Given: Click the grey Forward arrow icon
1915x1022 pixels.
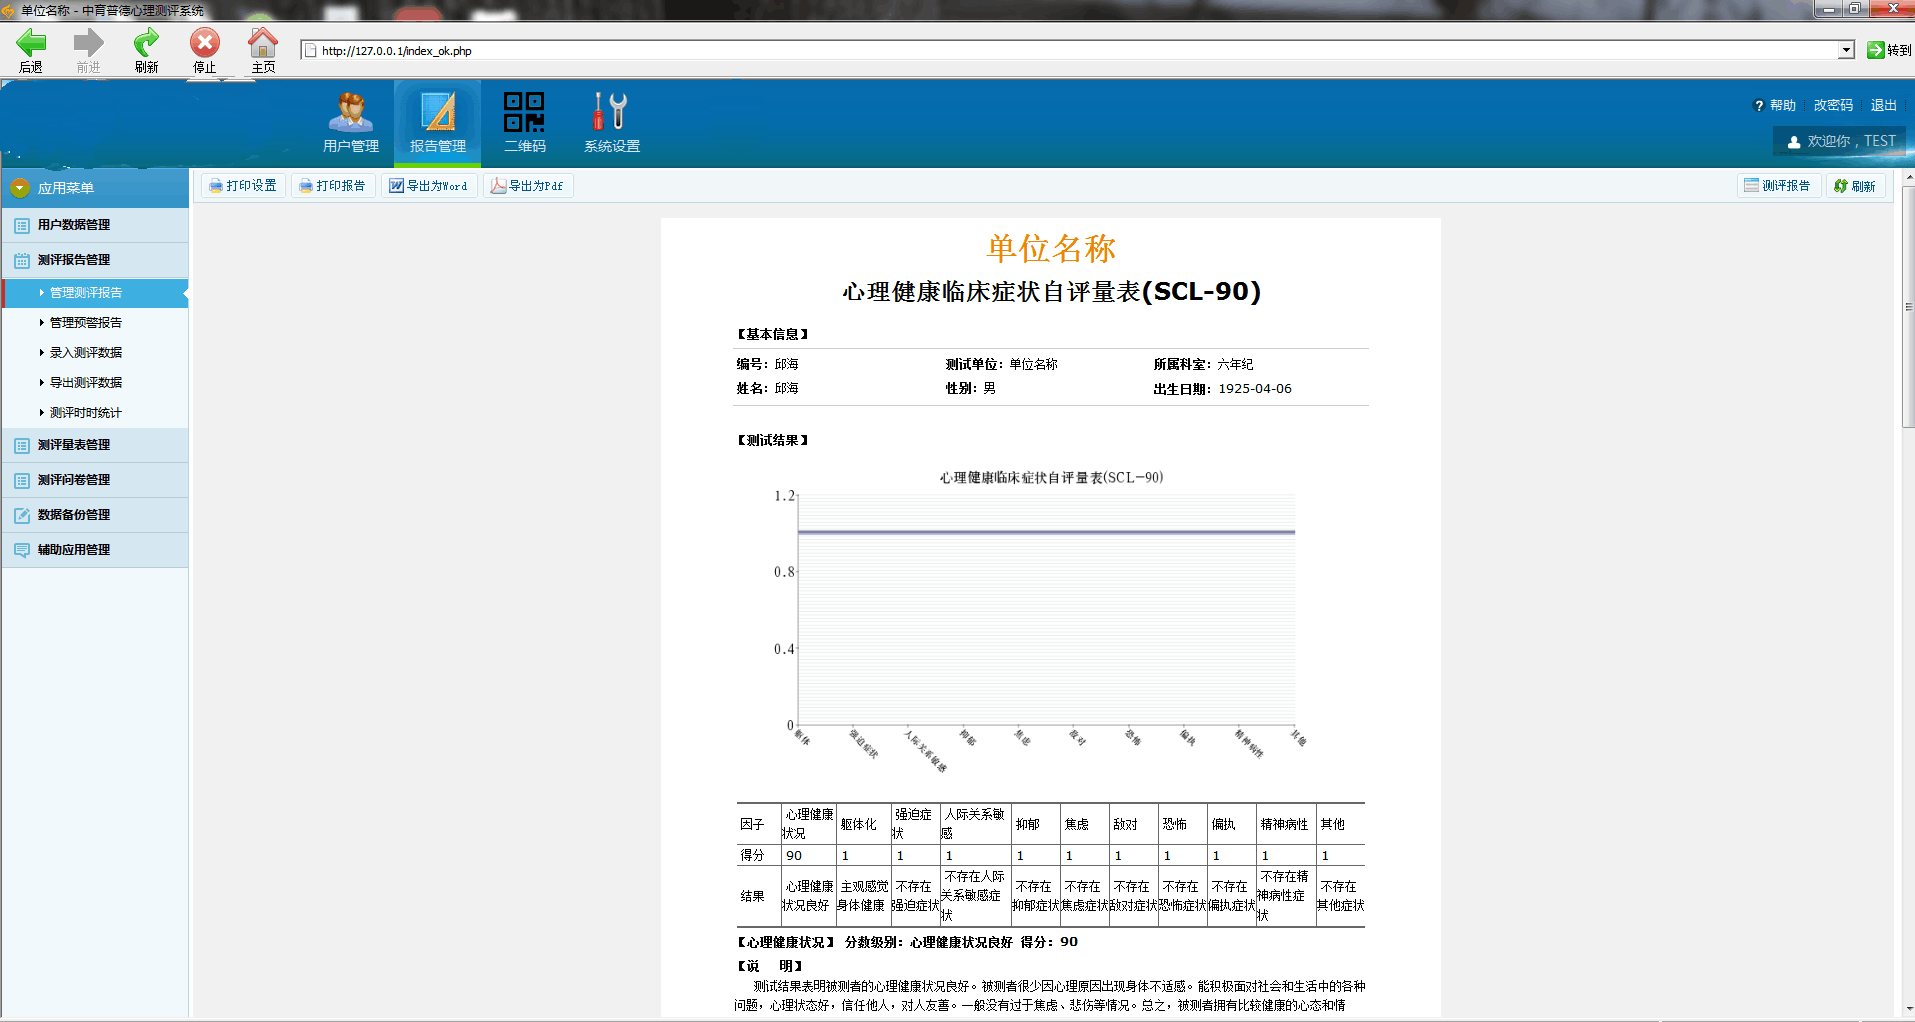Looking at the screenshot, I should [x=88, y=43].
